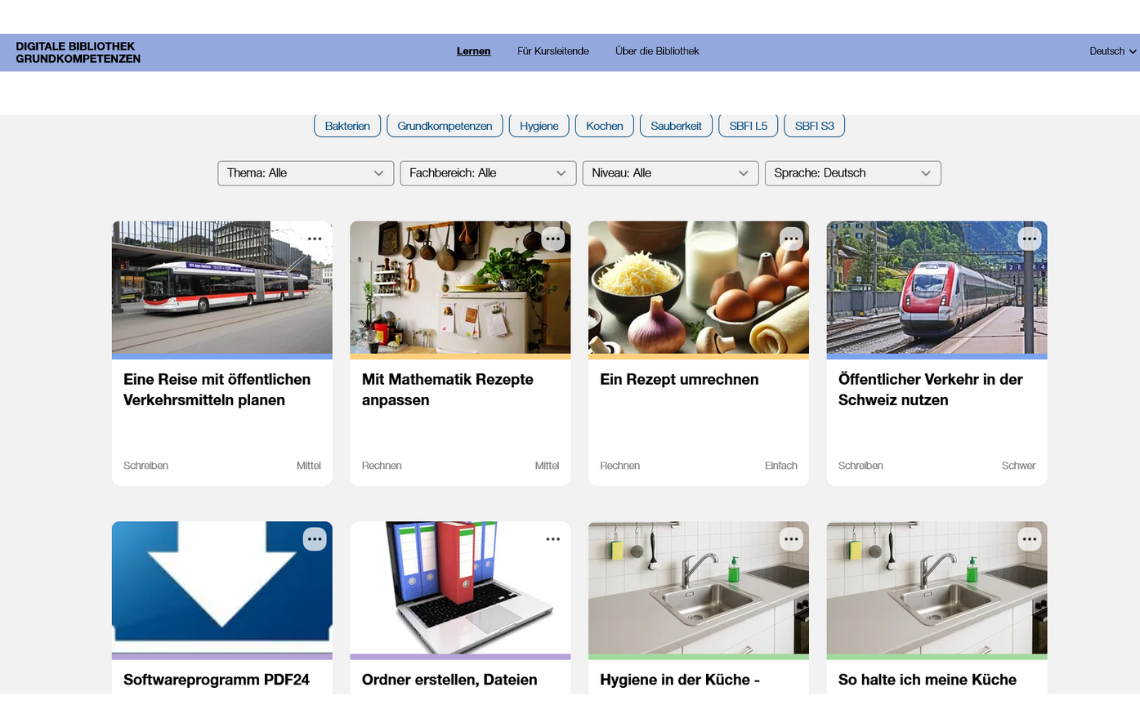Screen dimensions: 1140x720
Task: Click Einfach level on Ein Rezept umrechnen card
Action: point(781,465)
